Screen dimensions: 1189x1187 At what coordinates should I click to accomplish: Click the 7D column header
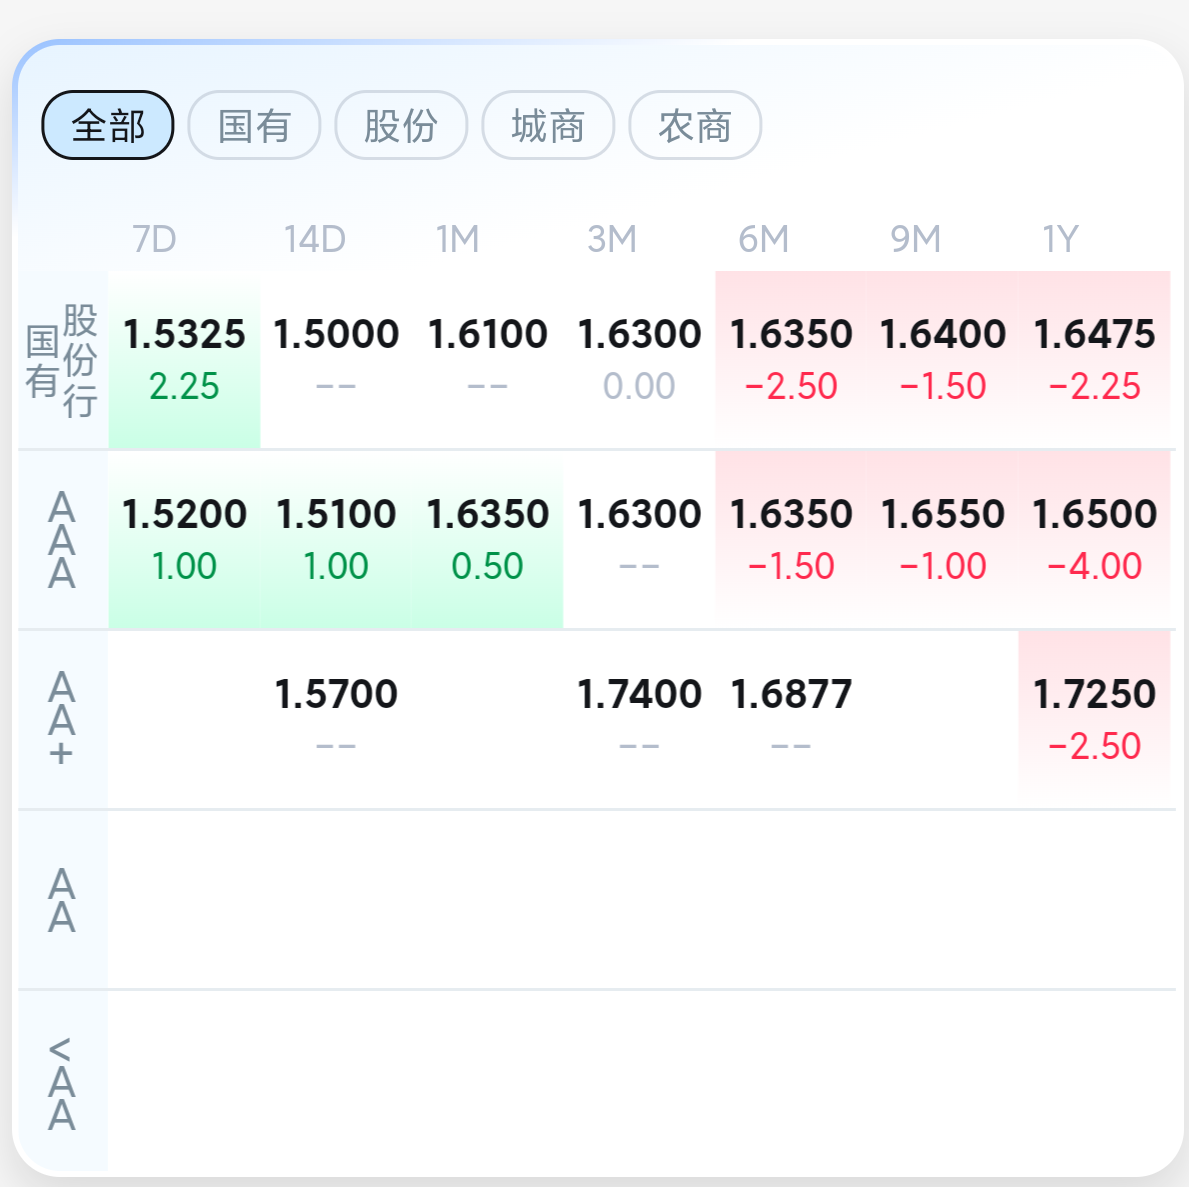154,240
